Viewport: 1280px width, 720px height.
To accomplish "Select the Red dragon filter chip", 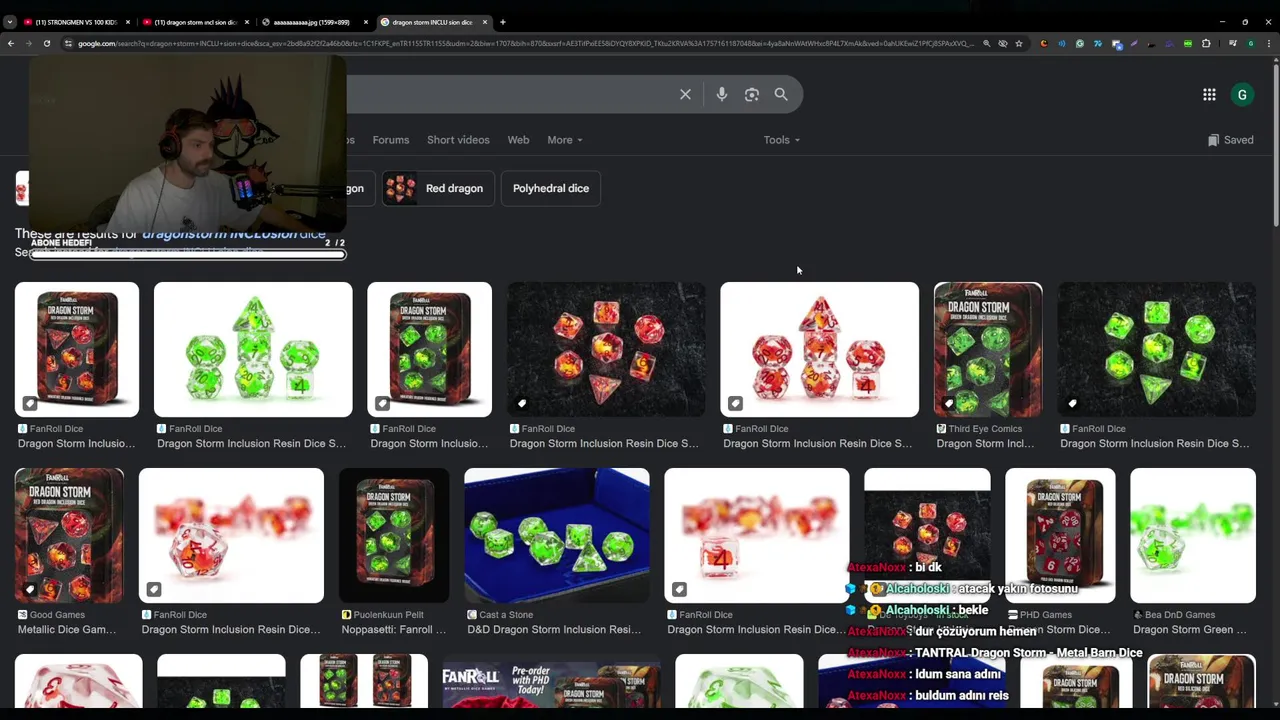I will (x=438, y=188).
